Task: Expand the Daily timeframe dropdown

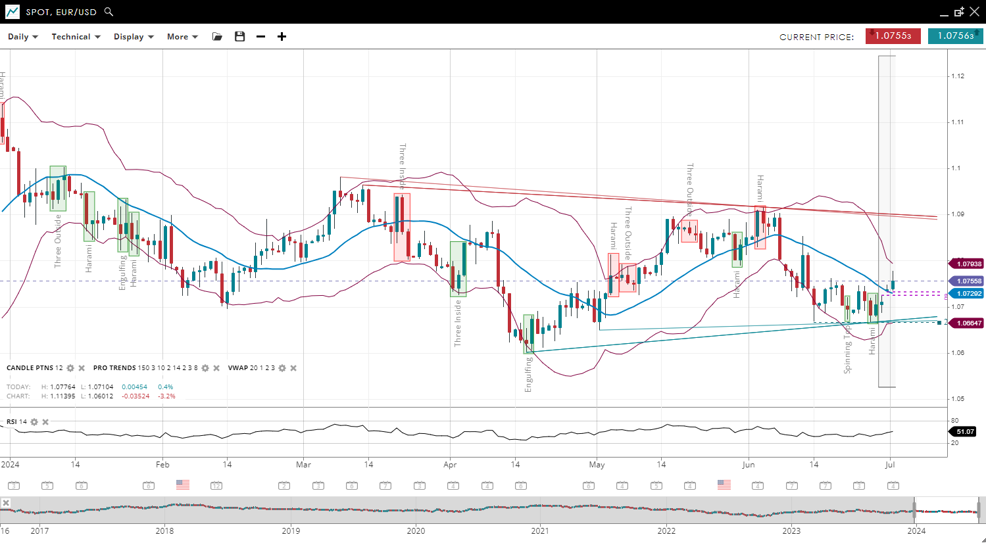Action: point(22,37)
